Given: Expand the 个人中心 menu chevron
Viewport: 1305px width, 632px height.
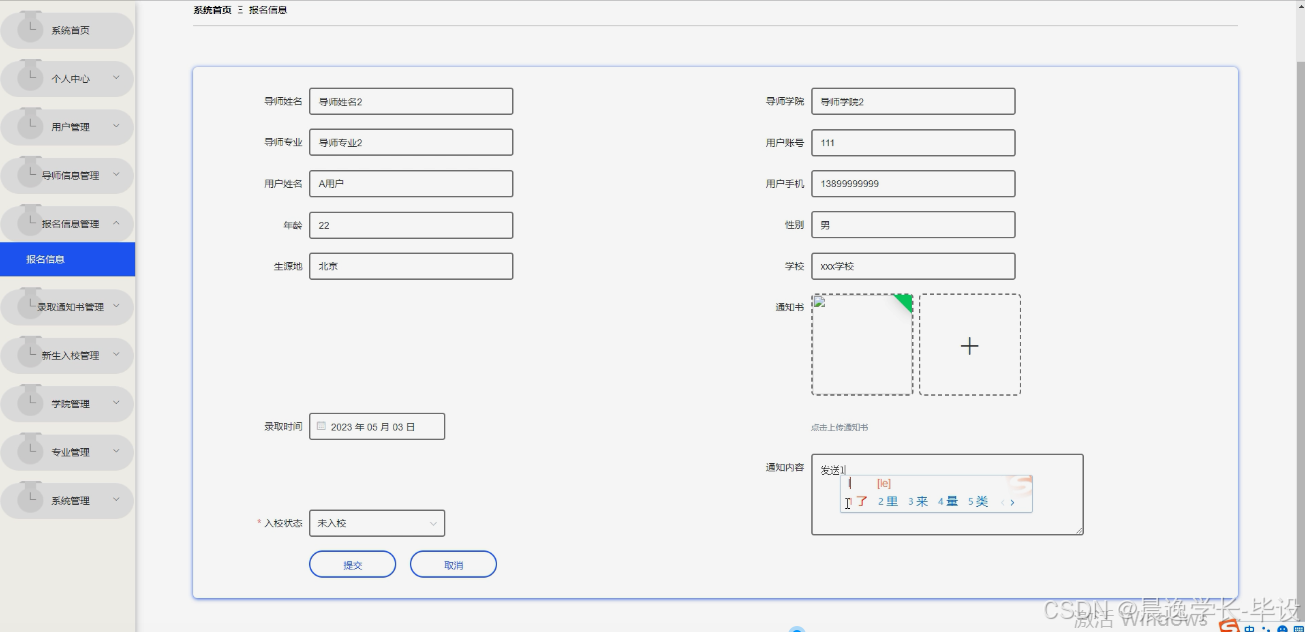Looking at the screenshot, I should click(116, 78).
